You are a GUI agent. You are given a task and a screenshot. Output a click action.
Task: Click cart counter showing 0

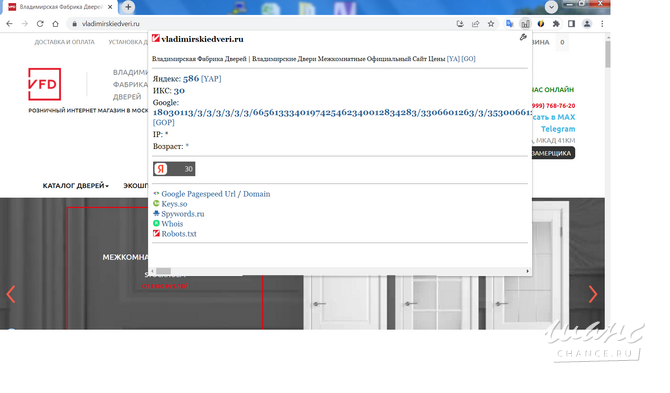[x=562, y=42]
